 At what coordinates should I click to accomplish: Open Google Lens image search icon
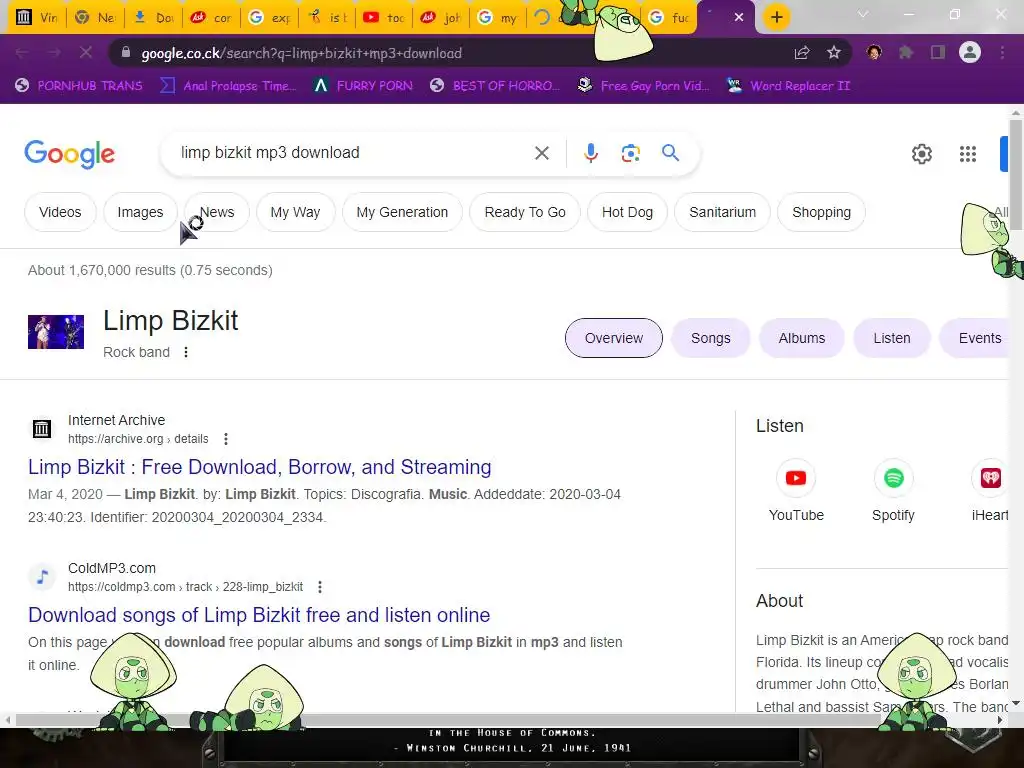pos(630,153)
